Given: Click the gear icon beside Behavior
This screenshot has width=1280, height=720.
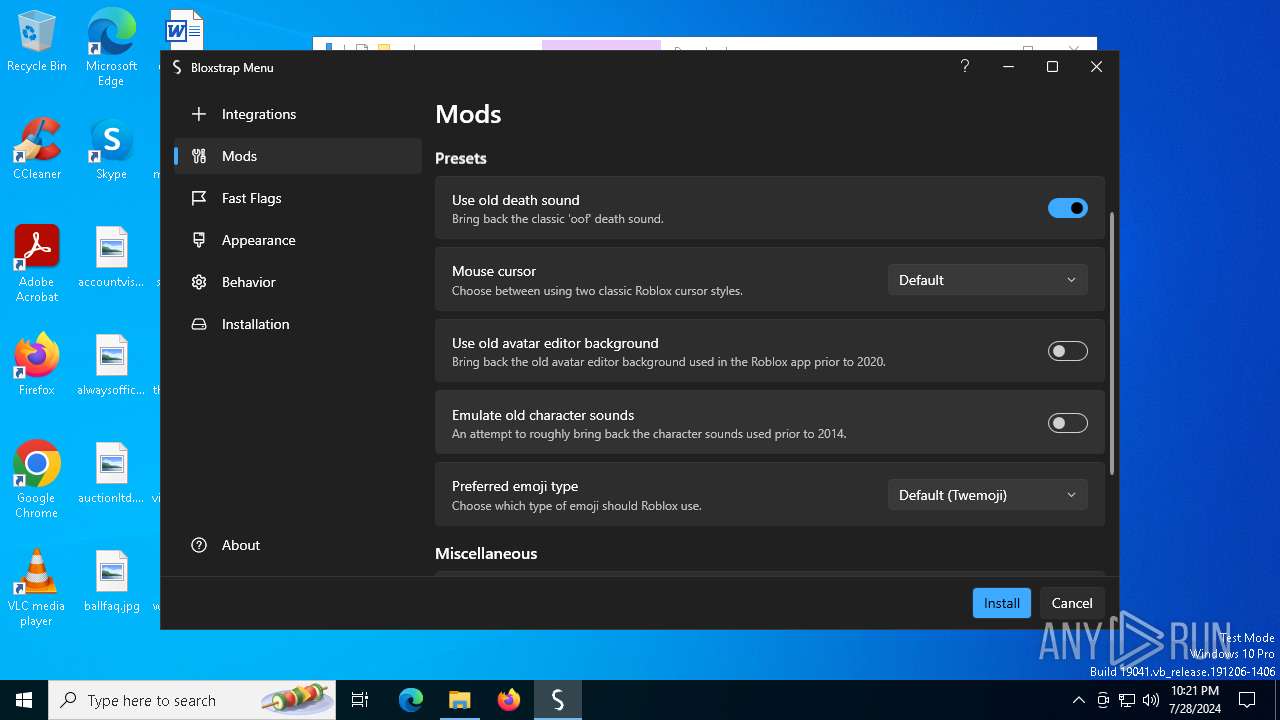Looking at the screenshot, I should [199, 282].
